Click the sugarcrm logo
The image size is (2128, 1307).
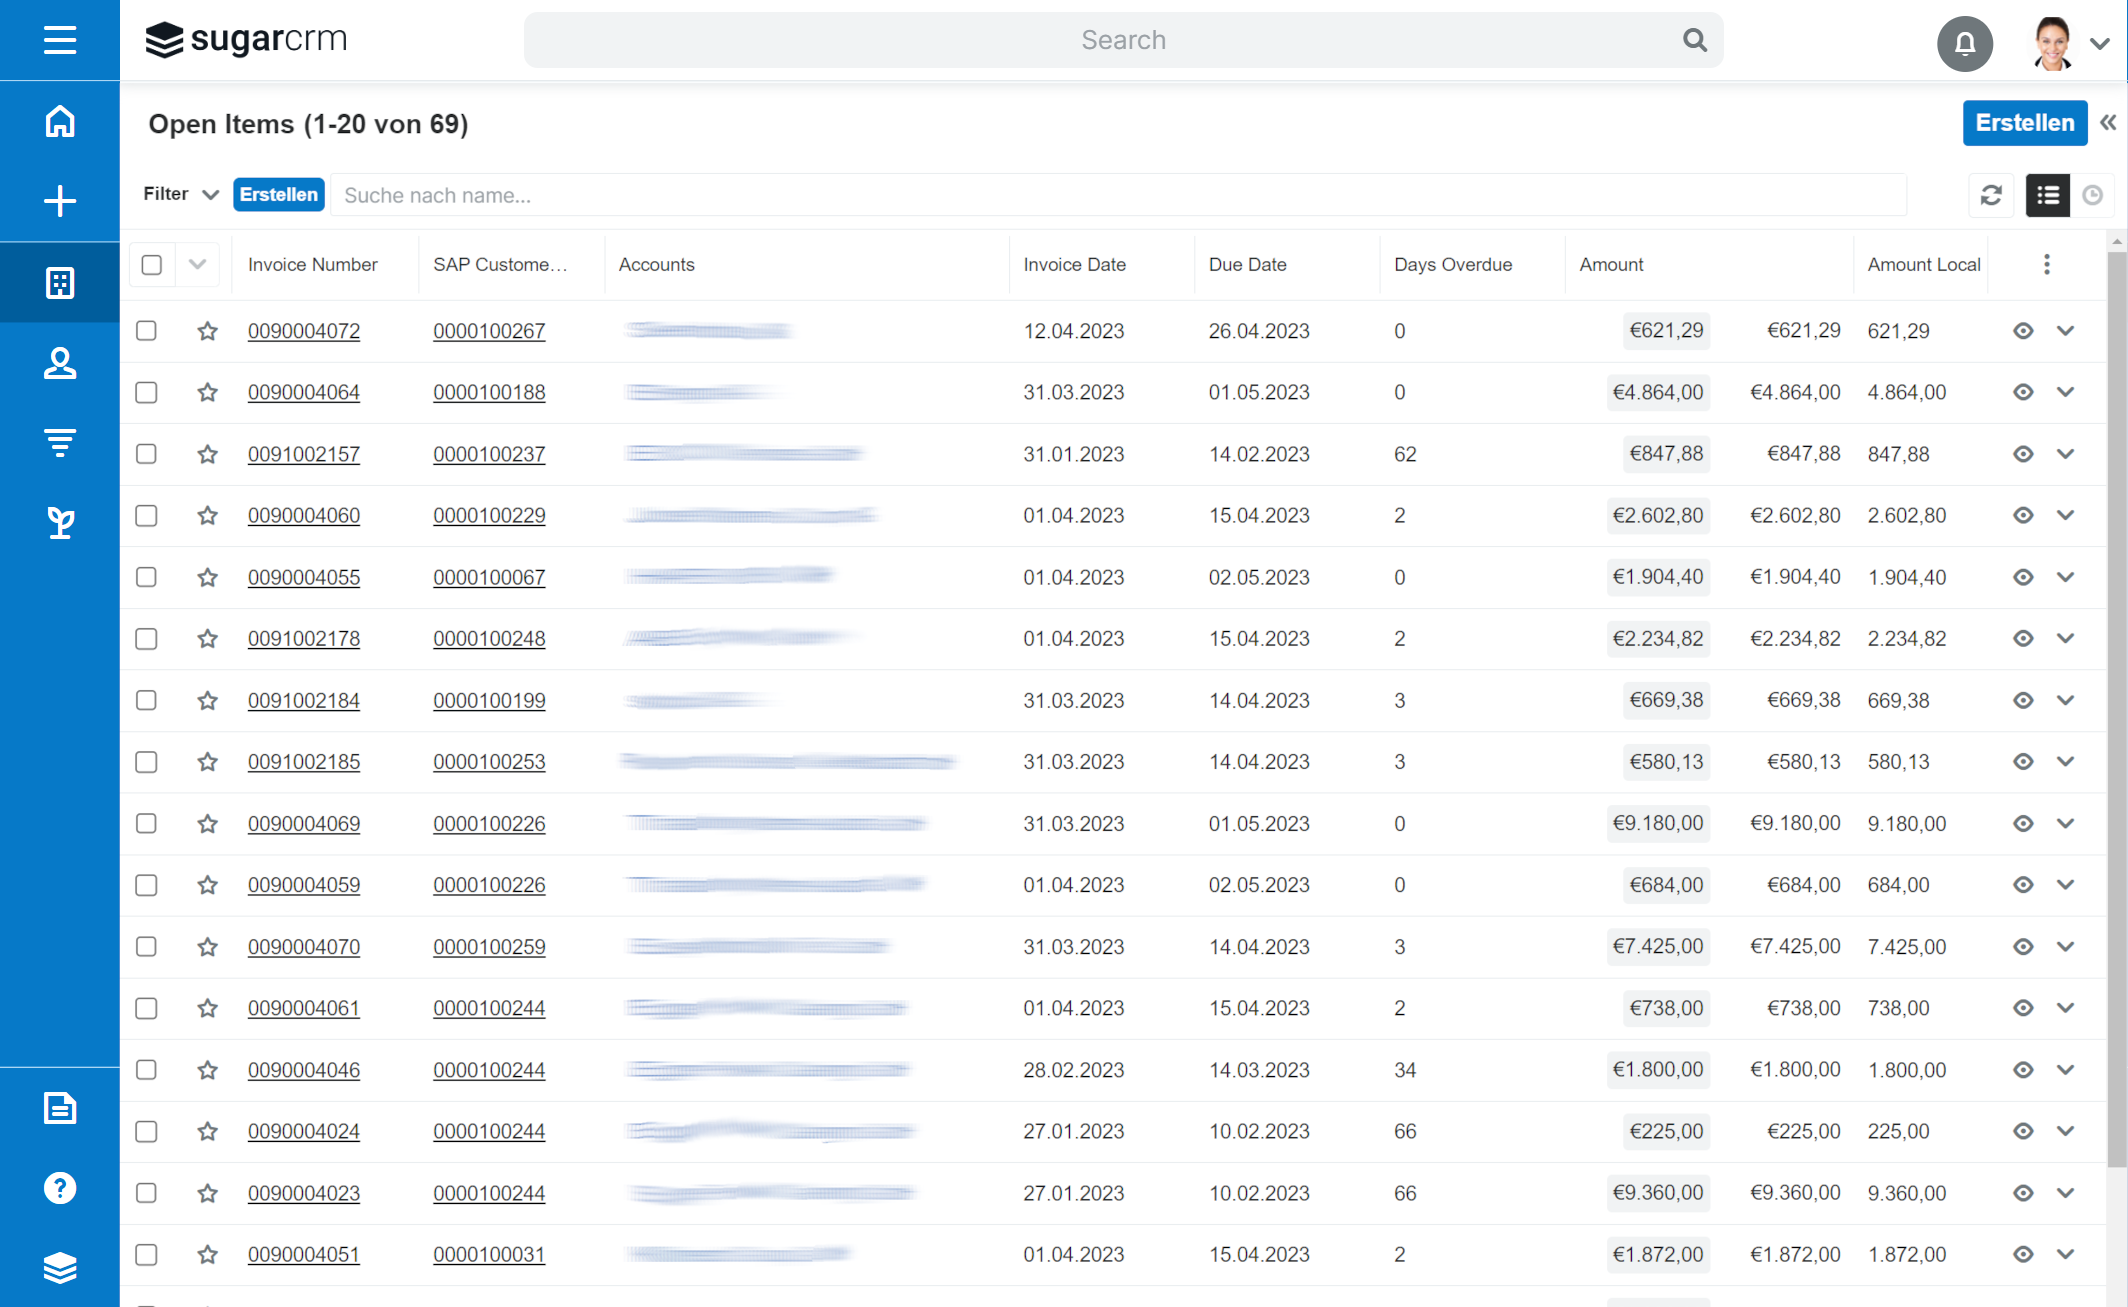(x=246, y=40)
